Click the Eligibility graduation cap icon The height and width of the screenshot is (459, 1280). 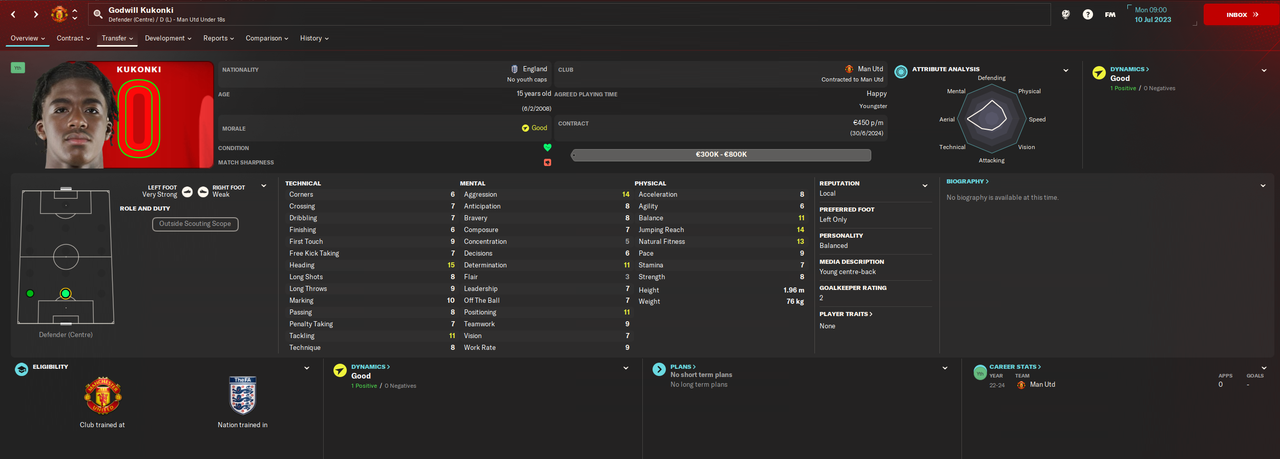tap(22, 369)
